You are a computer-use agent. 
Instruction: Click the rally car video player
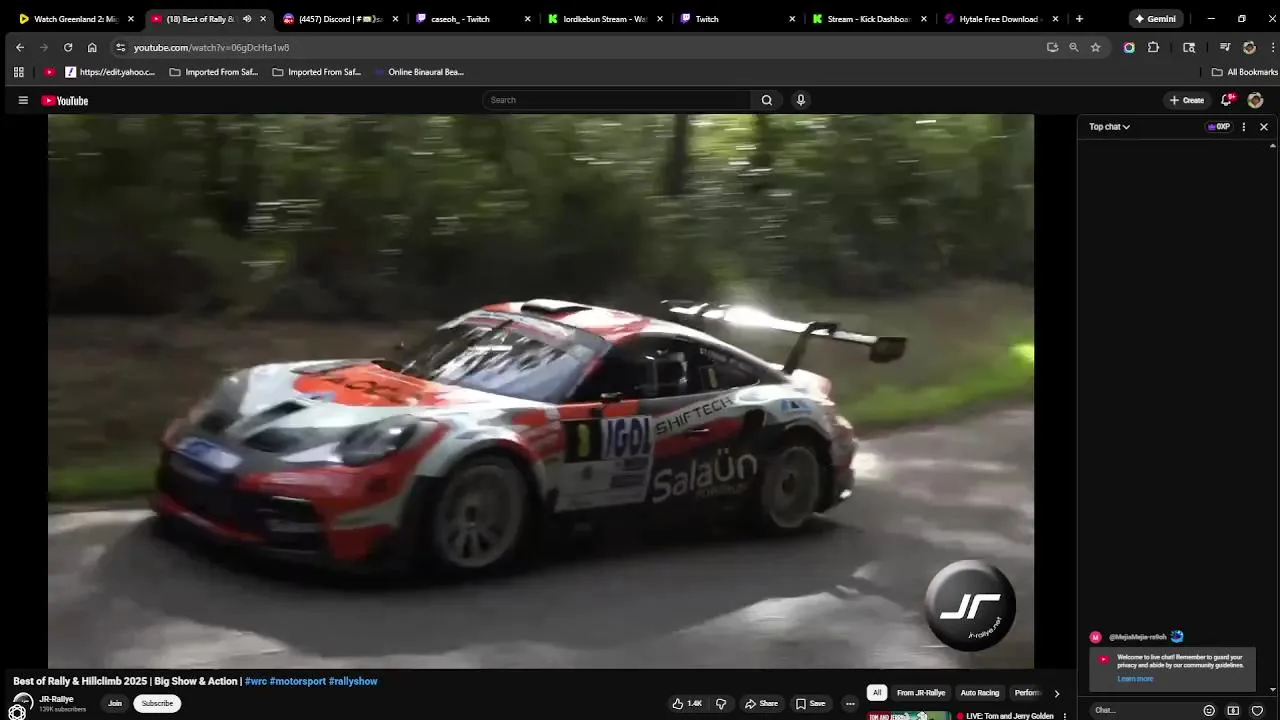point(541,391)
